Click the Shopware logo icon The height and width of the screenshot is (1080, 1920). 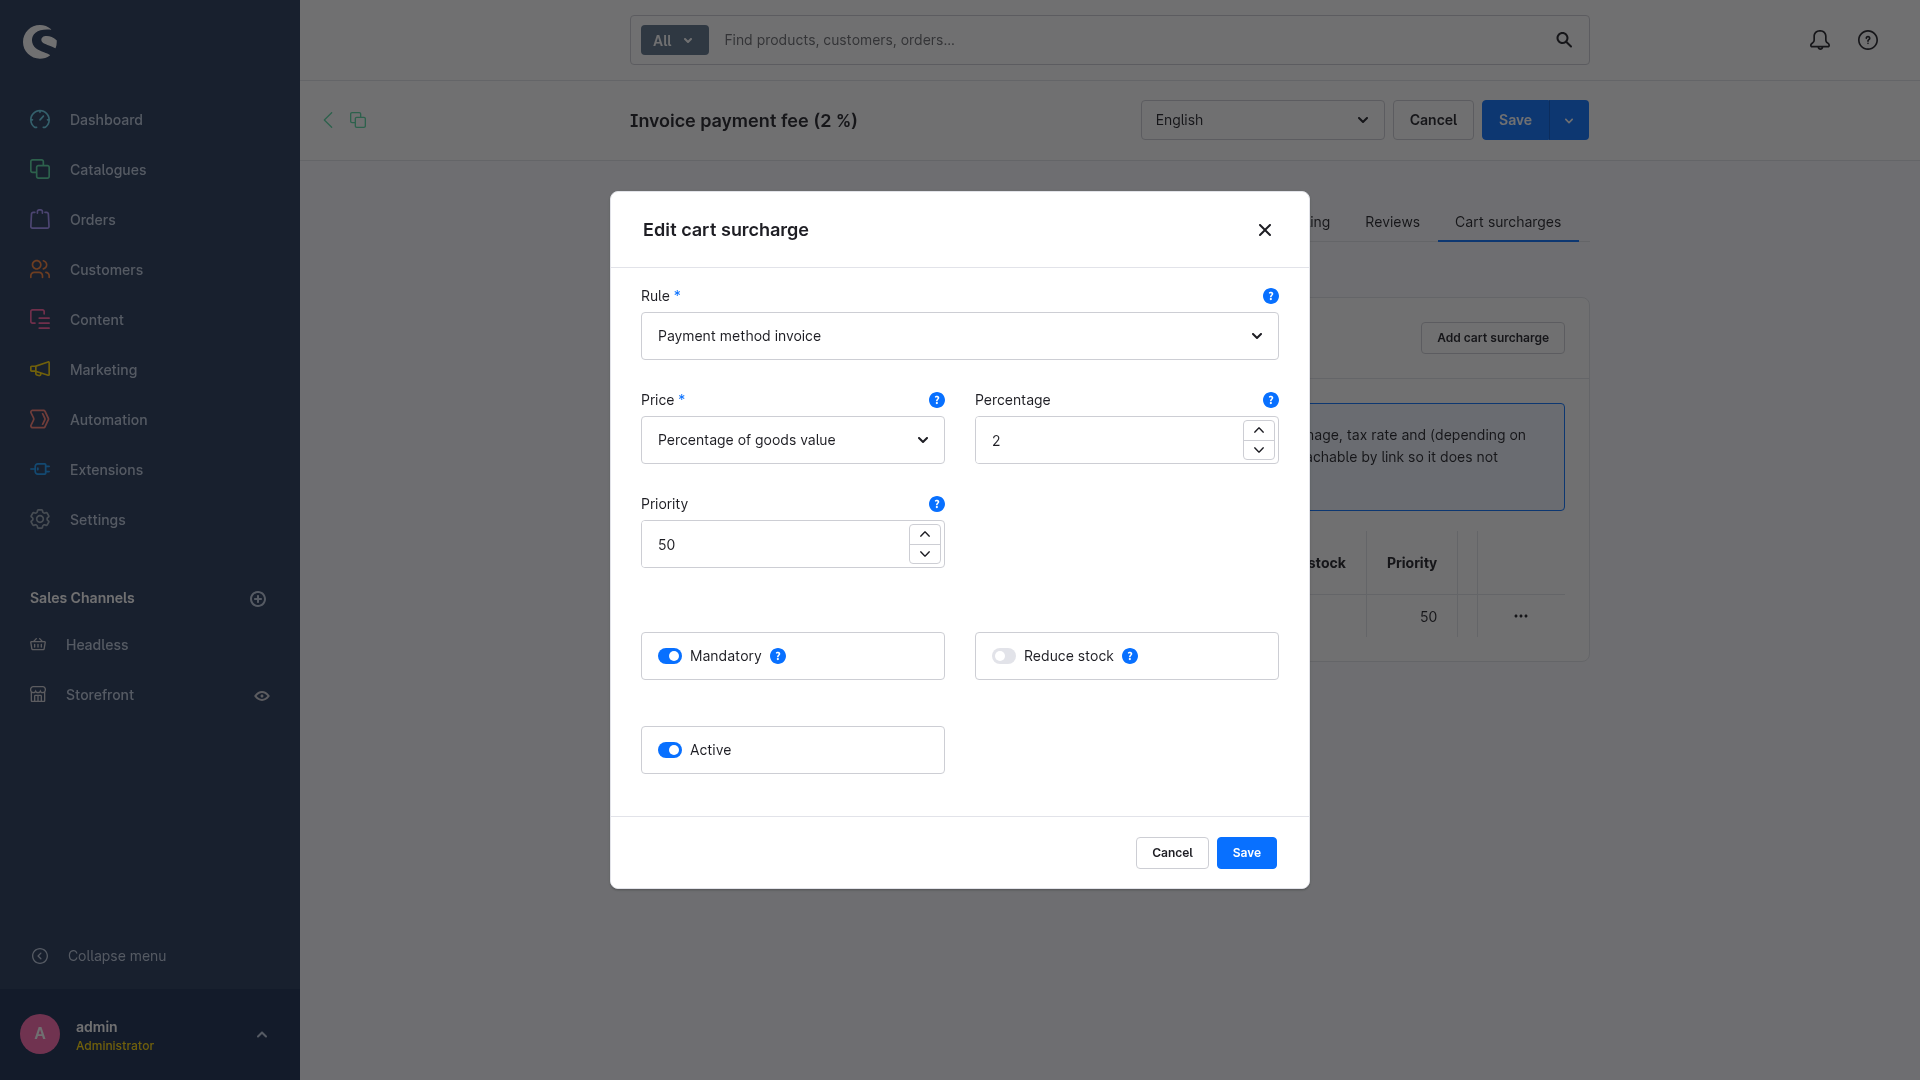coord(40,41)
